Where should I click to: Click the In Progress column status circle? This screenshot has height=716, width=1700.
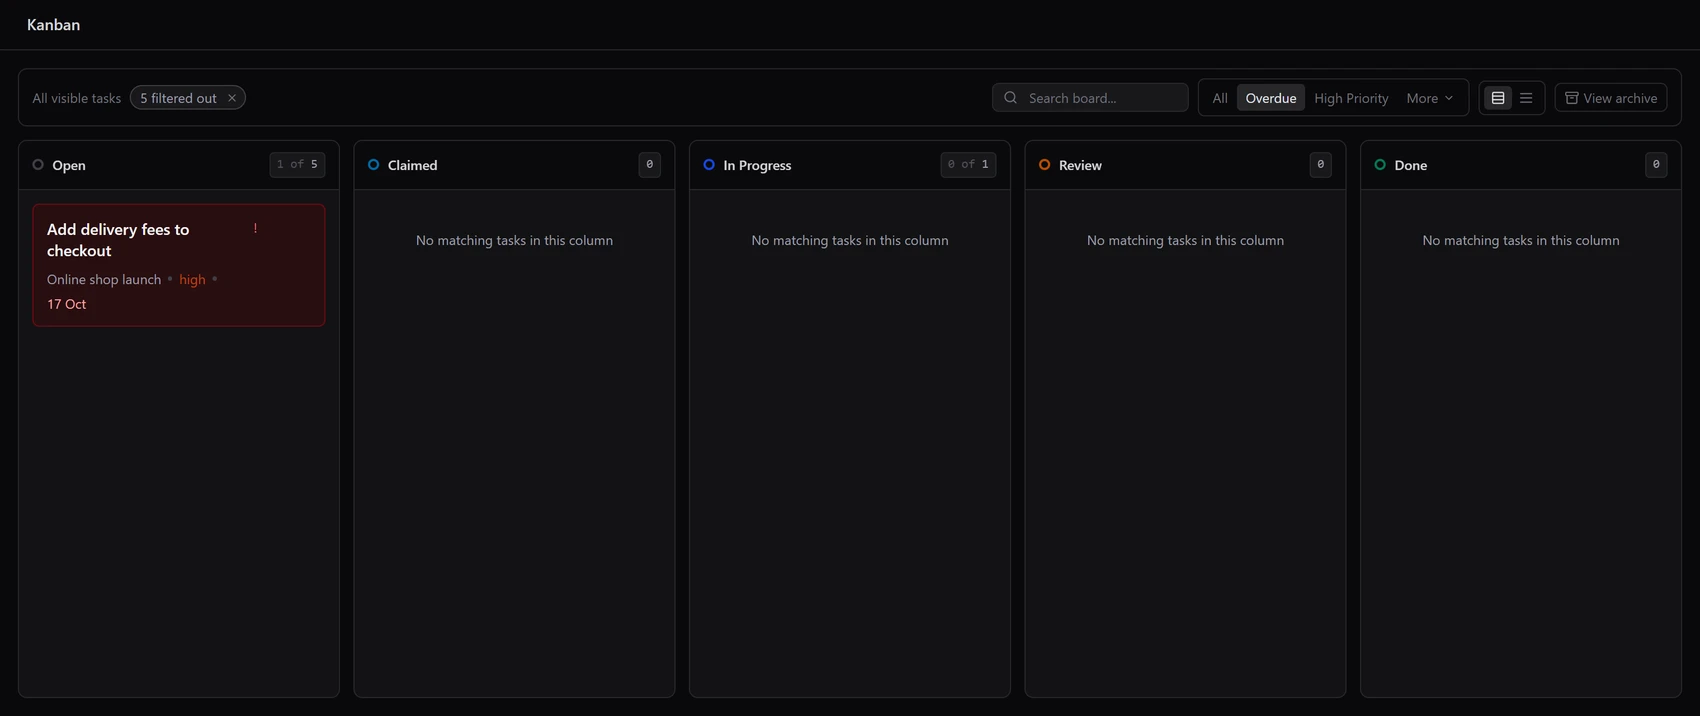[x=709, y=165]
